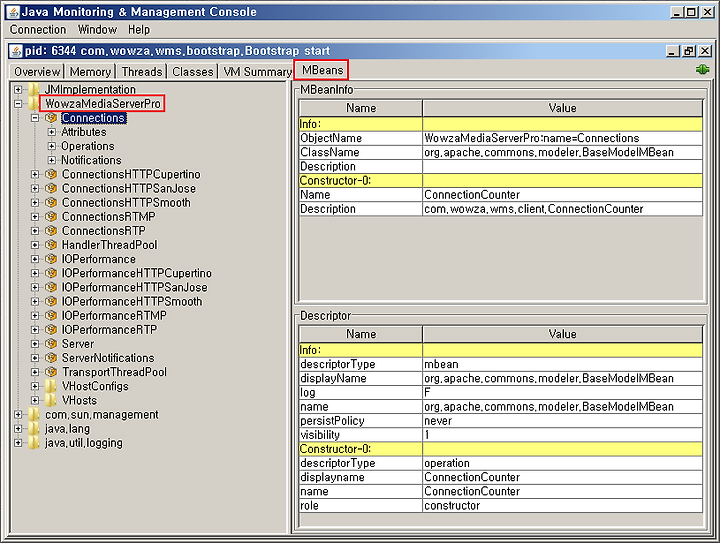Image resolution: width=720 pixels, height=543 pixels.
Task: Click the ConnectionsRTMP bean icon
Action: pos(51,217)
